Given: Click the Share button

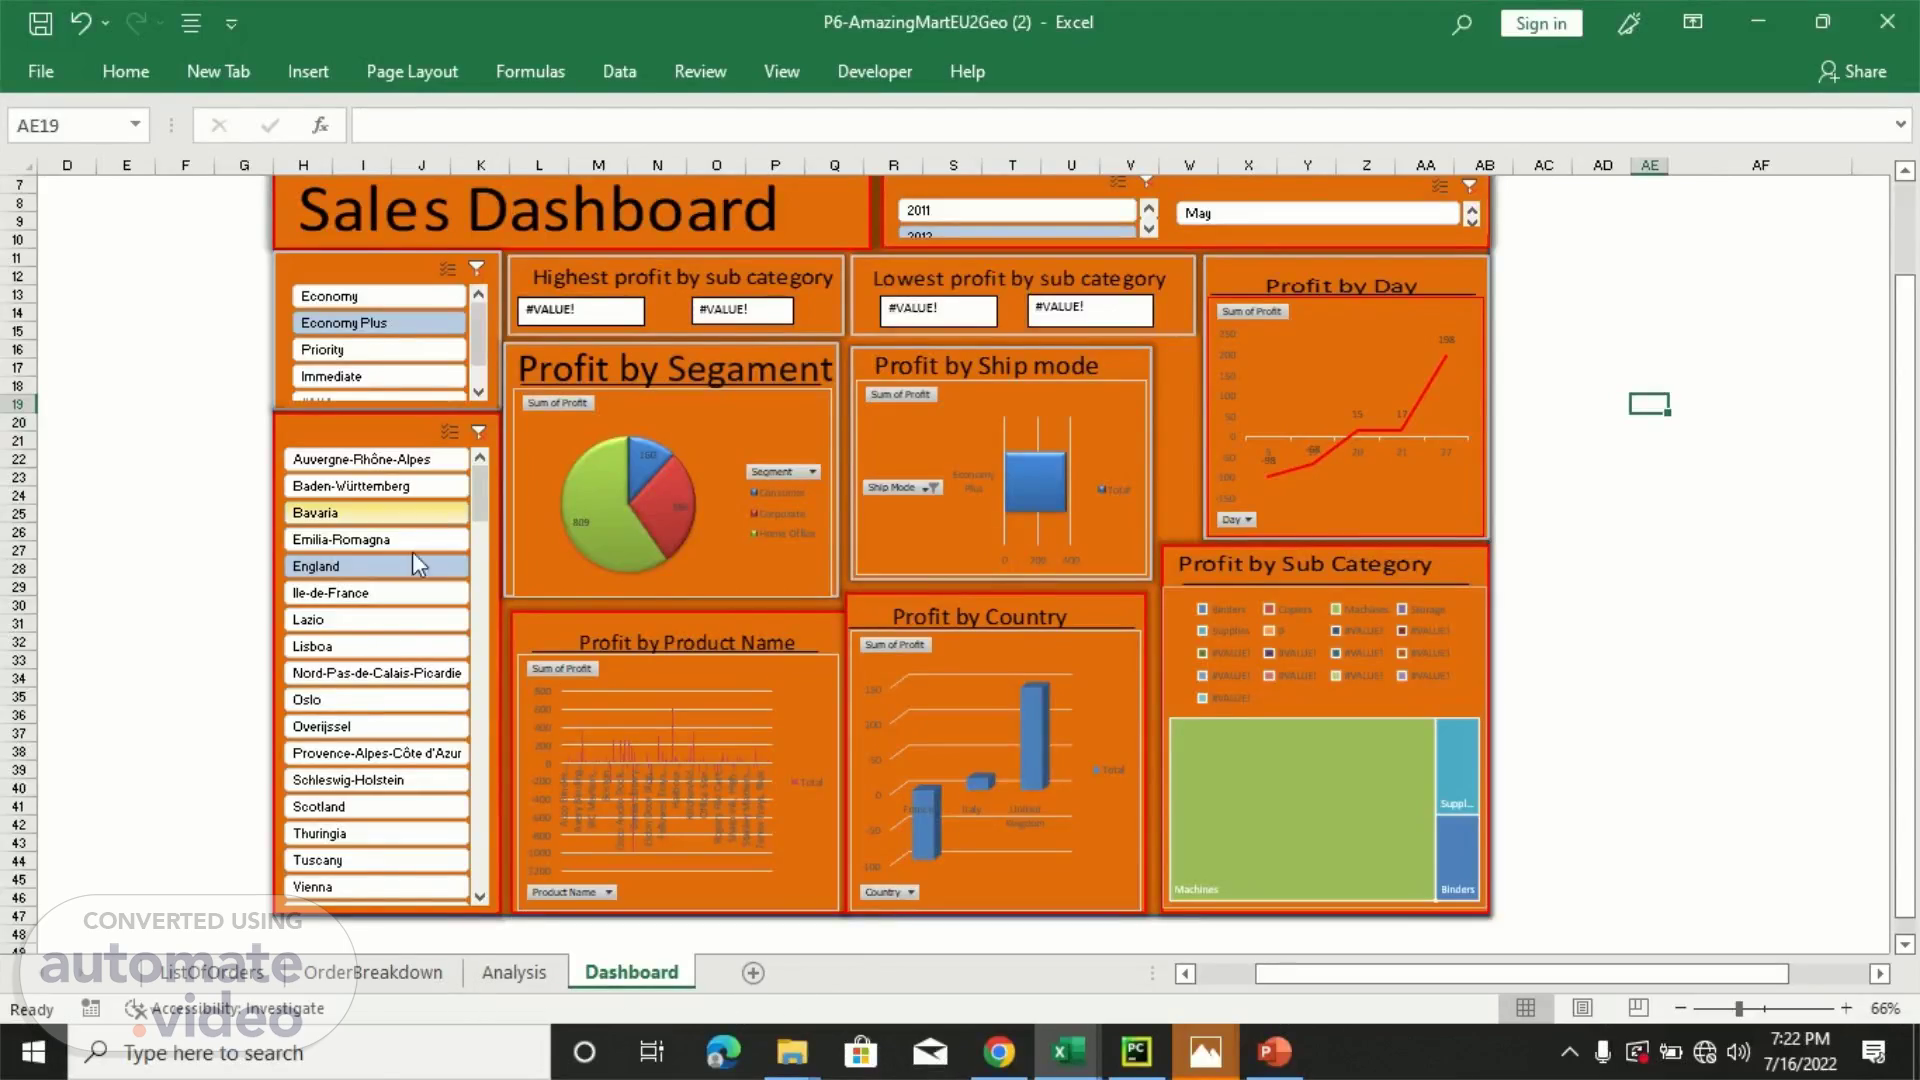Looking at the screenshot, I should click(x=1852, y=71).
